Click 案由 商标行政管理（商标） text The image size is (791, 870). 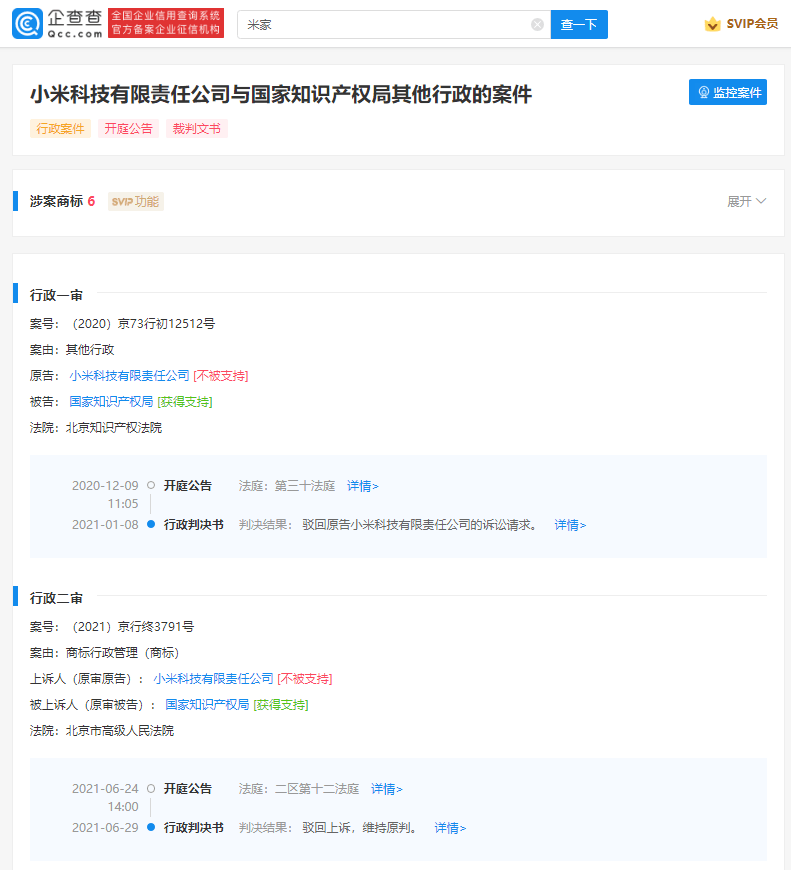(123, 652)
